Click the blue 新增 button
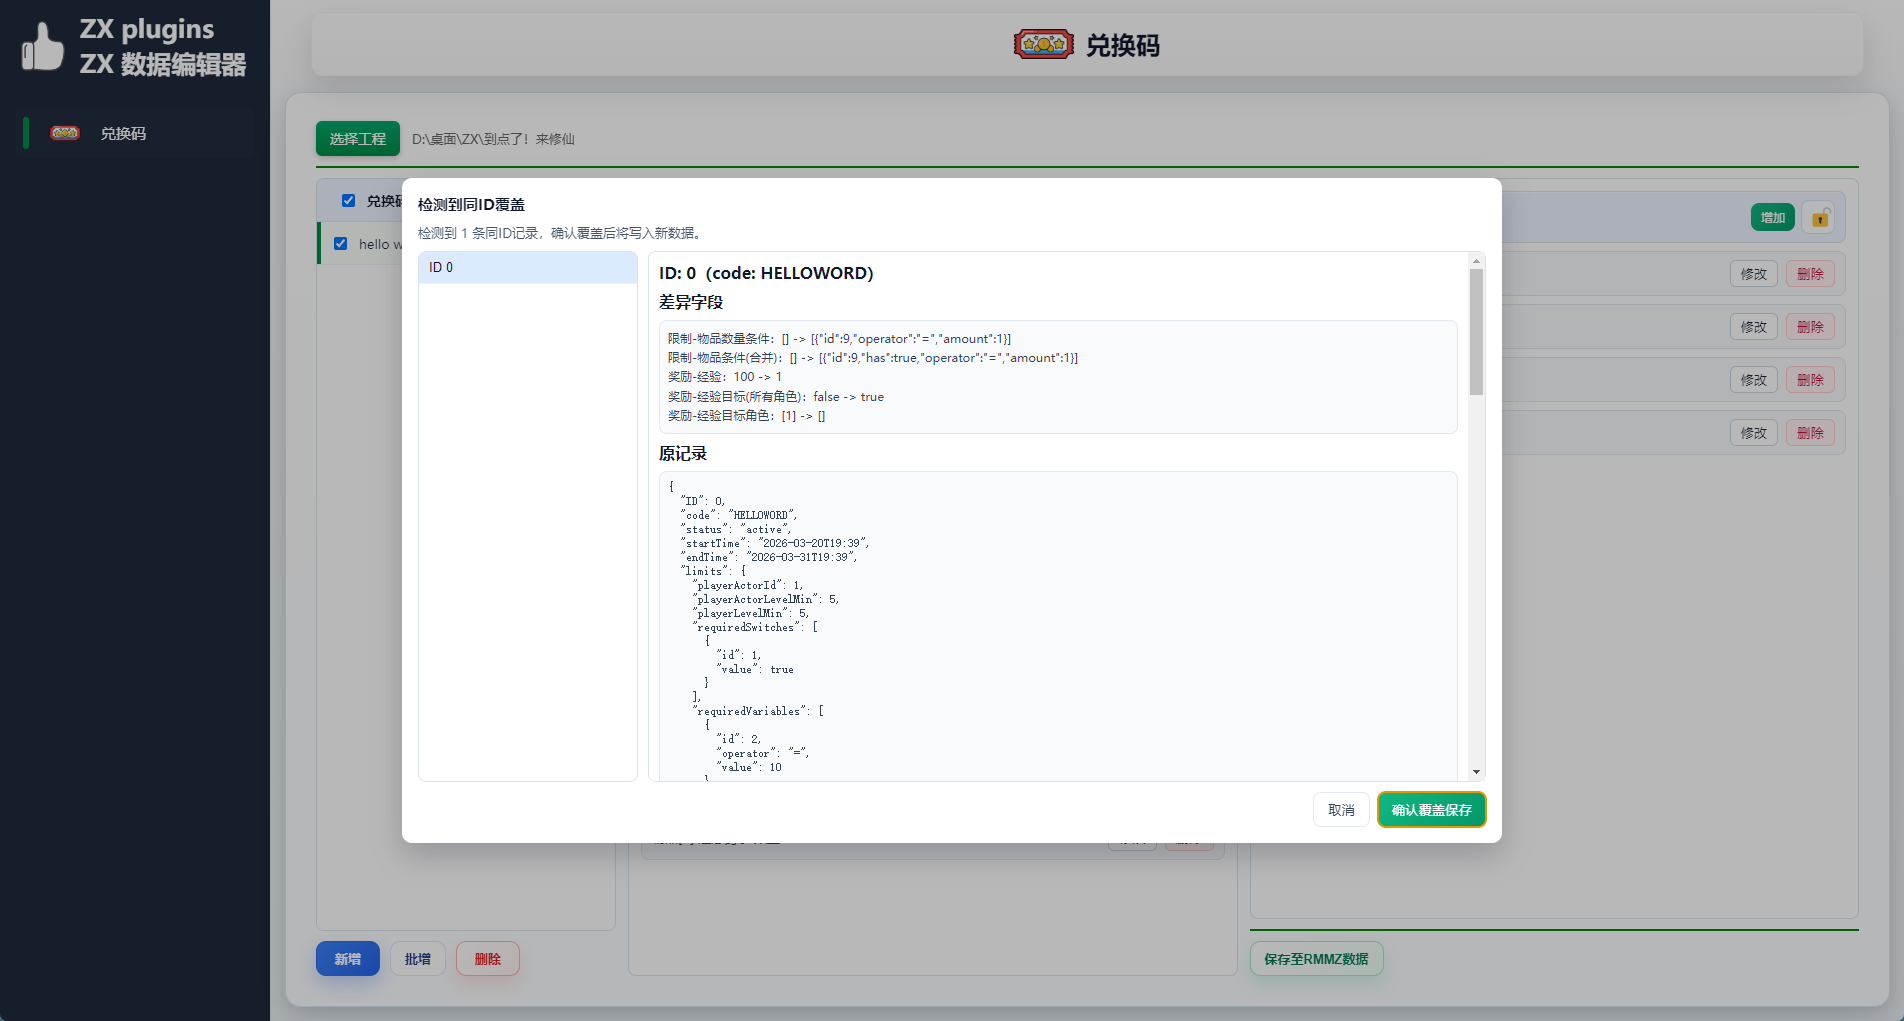Viewport: 1904px width, 1021px height. point(348,959)
